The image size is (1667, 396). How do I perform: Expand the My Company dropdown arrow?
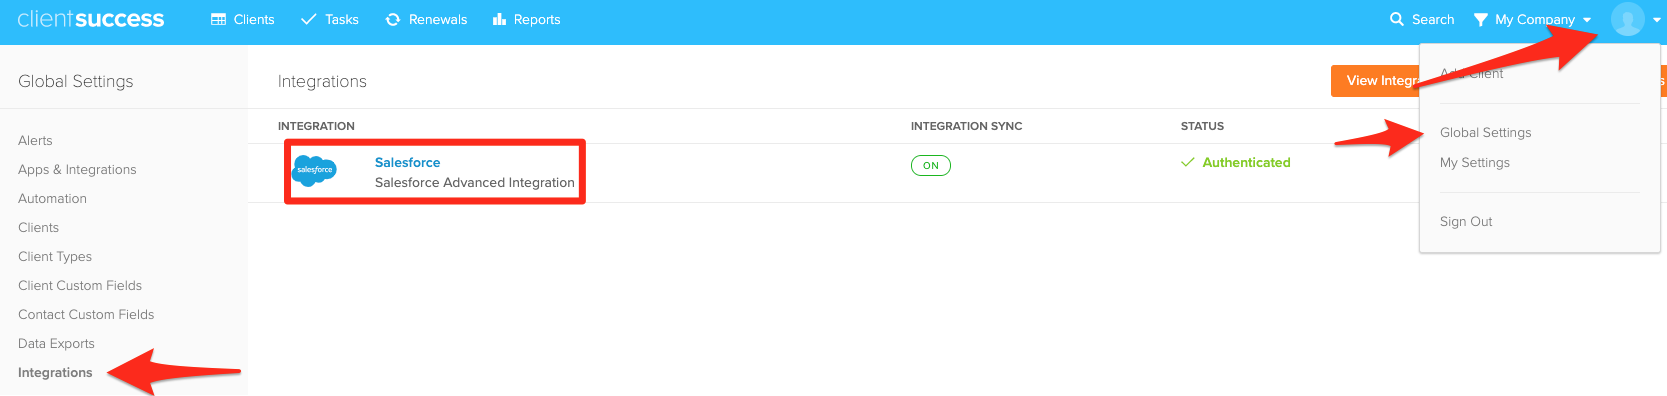pos(1587,20)
